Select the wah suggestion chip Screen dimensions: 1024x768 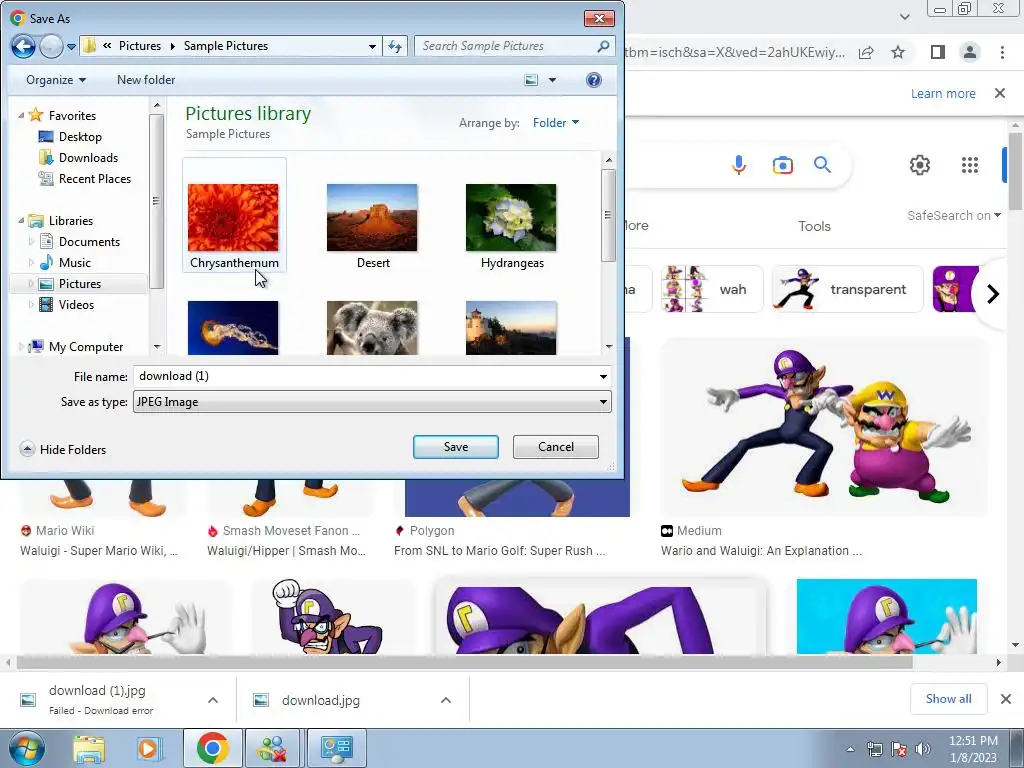pyautogui.click(x=712, y=289)
